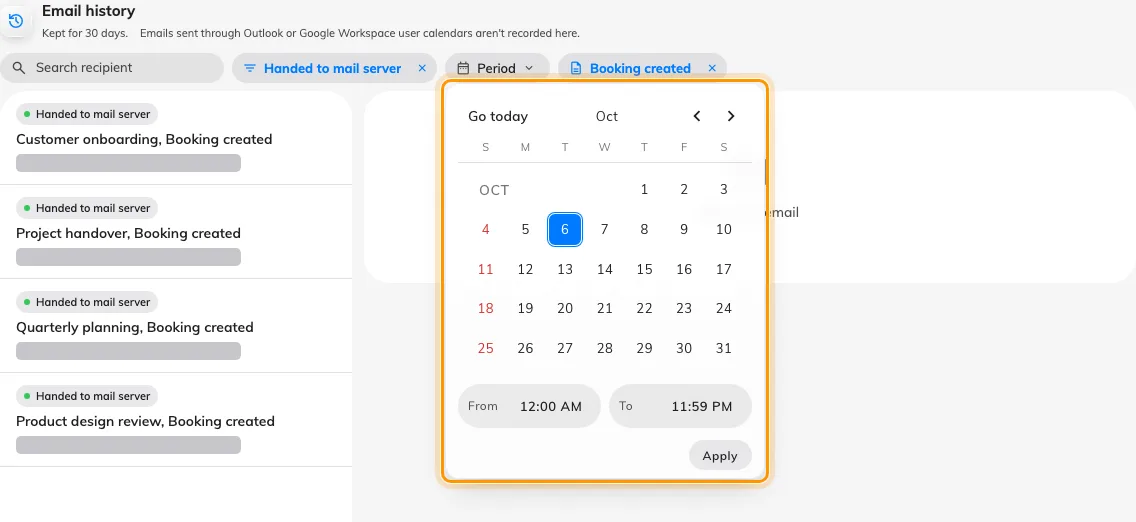
Task: Select October 10 in calendar
Action: click(x=724, y=230)
